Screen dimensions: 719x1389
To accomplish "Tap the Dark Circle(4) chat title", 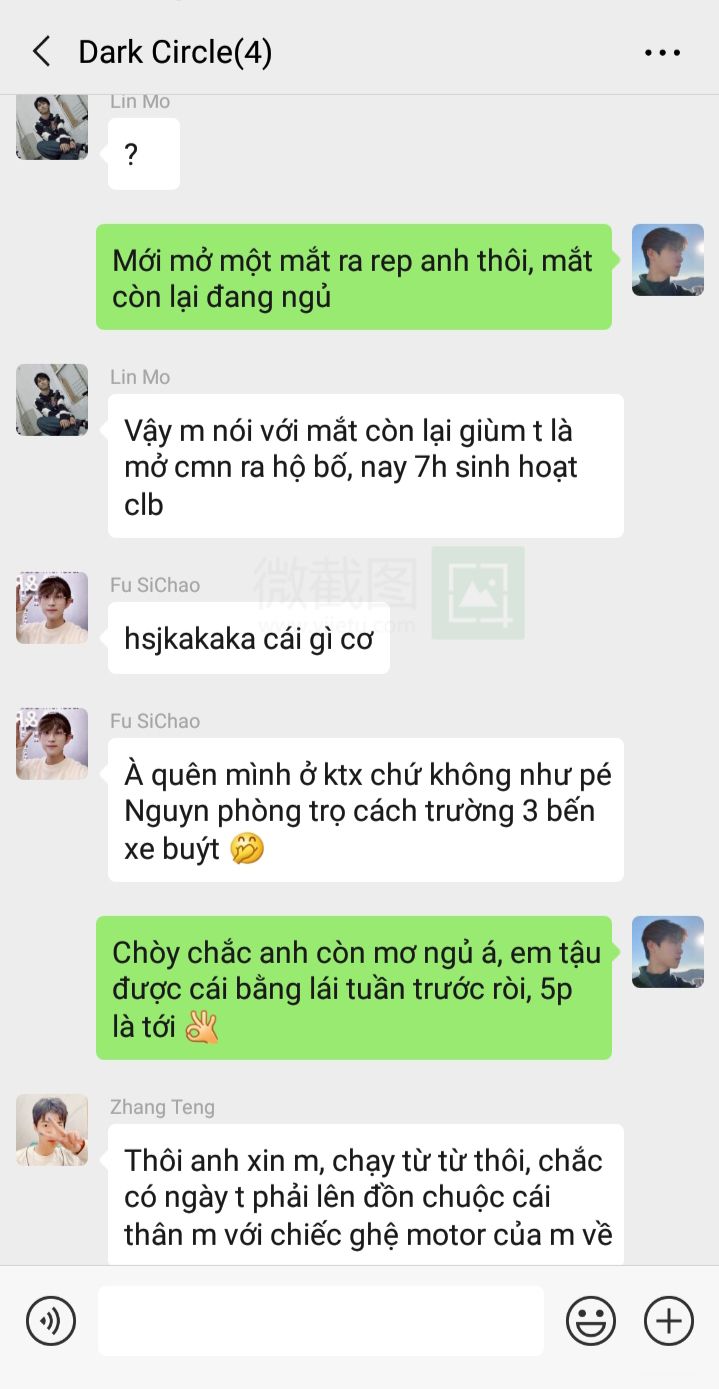I will click(x=175, y=52).
